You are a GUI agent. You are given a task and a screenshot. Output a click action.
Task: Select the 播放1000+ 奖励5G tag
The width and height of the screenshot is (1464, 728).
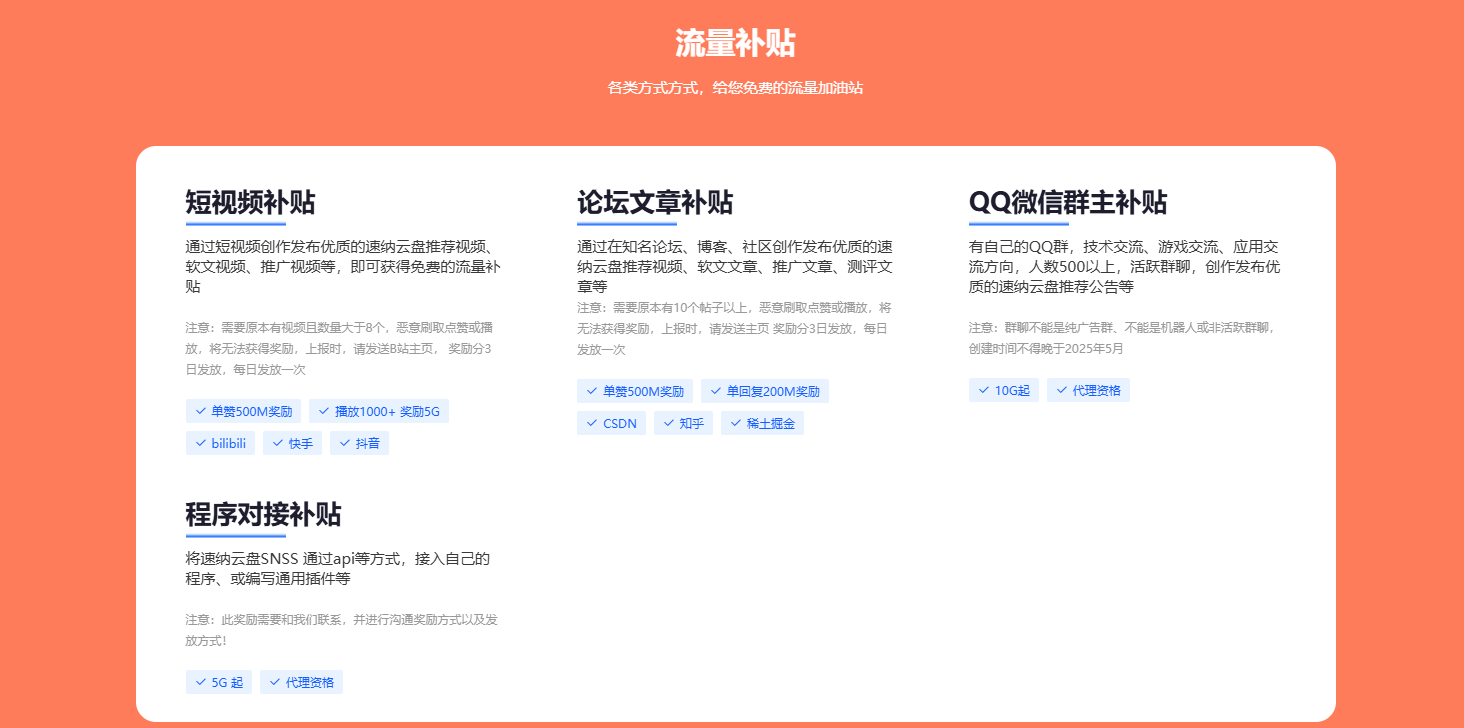379,411
